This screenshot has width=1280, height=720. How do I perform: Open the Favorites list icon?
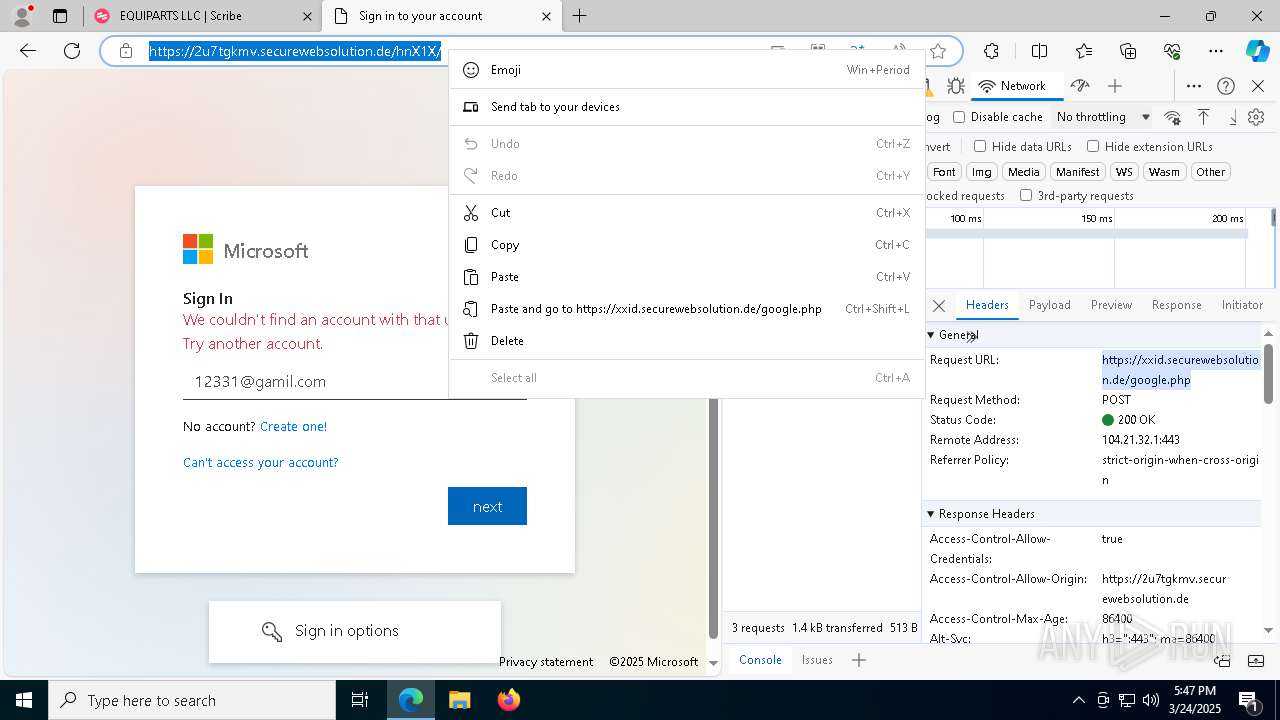1084,51
